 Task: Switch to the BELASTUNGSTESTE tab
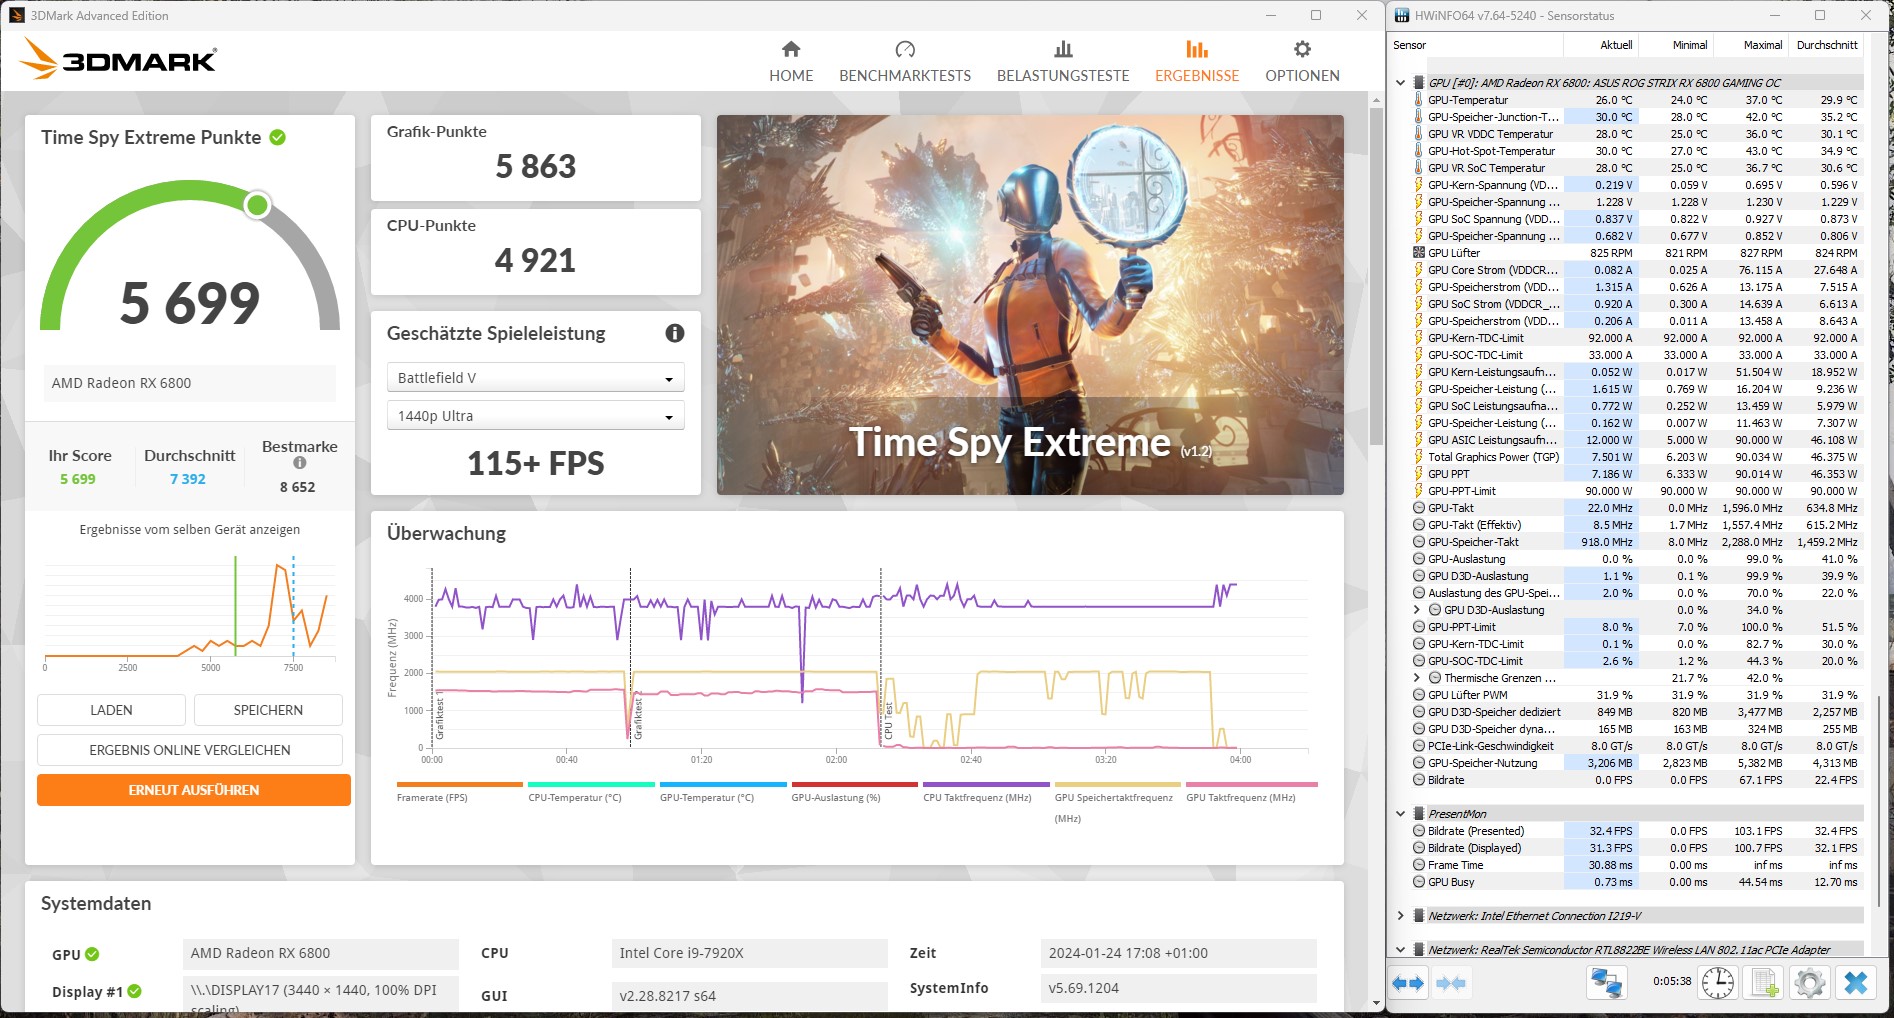pyautogui.click(x=1063, y=62)
